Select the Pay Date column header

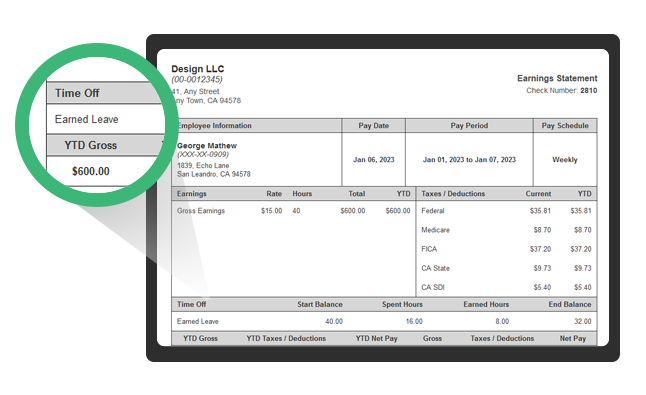point(373,126)
